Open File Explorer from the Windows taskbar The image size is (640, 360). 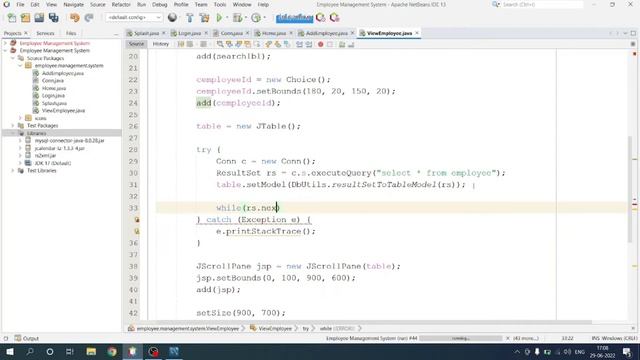click(x=91, y=351)
